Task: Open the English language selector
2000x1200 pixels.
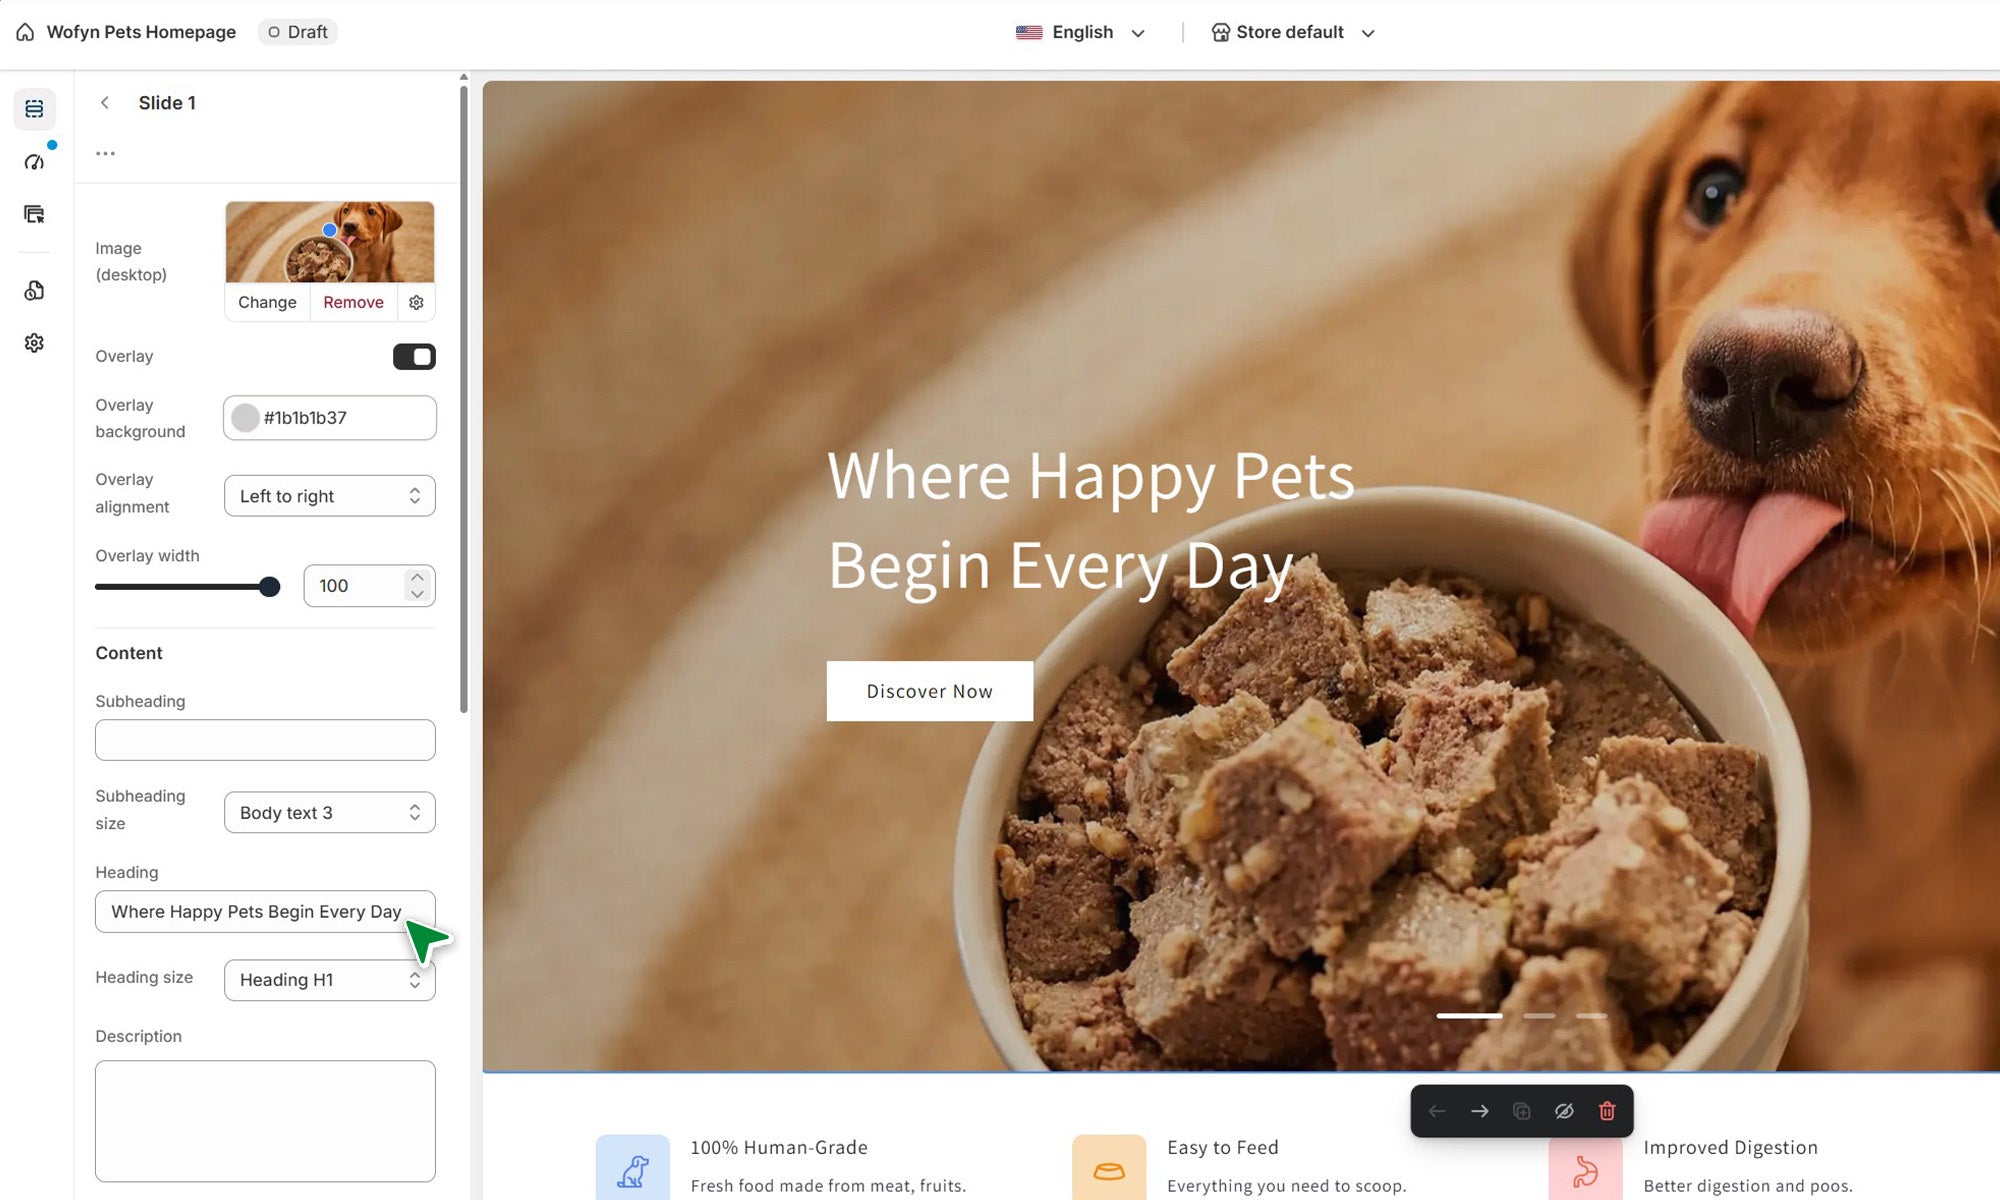Action: coord(1080,32)
